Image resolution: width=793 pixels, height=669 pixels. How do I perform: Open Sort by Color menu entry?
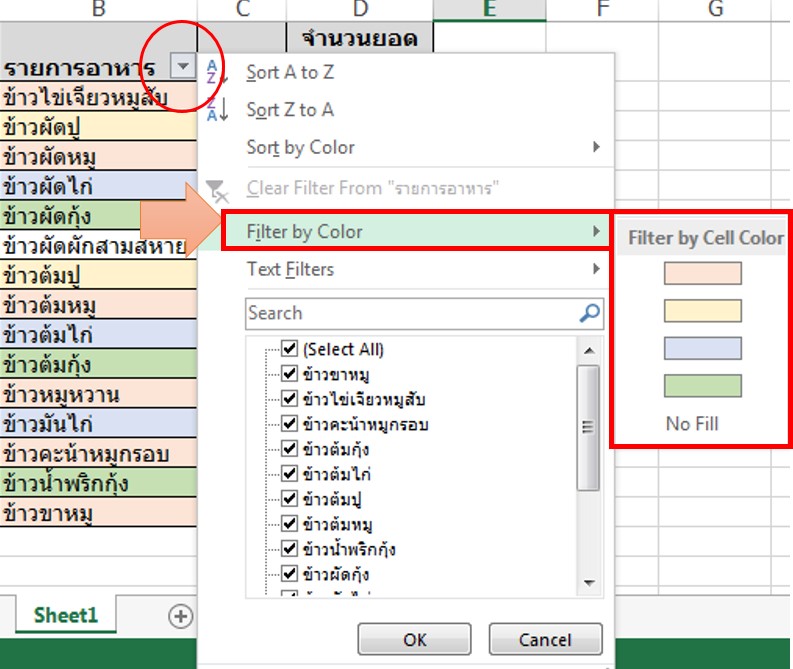click(405, 147)
